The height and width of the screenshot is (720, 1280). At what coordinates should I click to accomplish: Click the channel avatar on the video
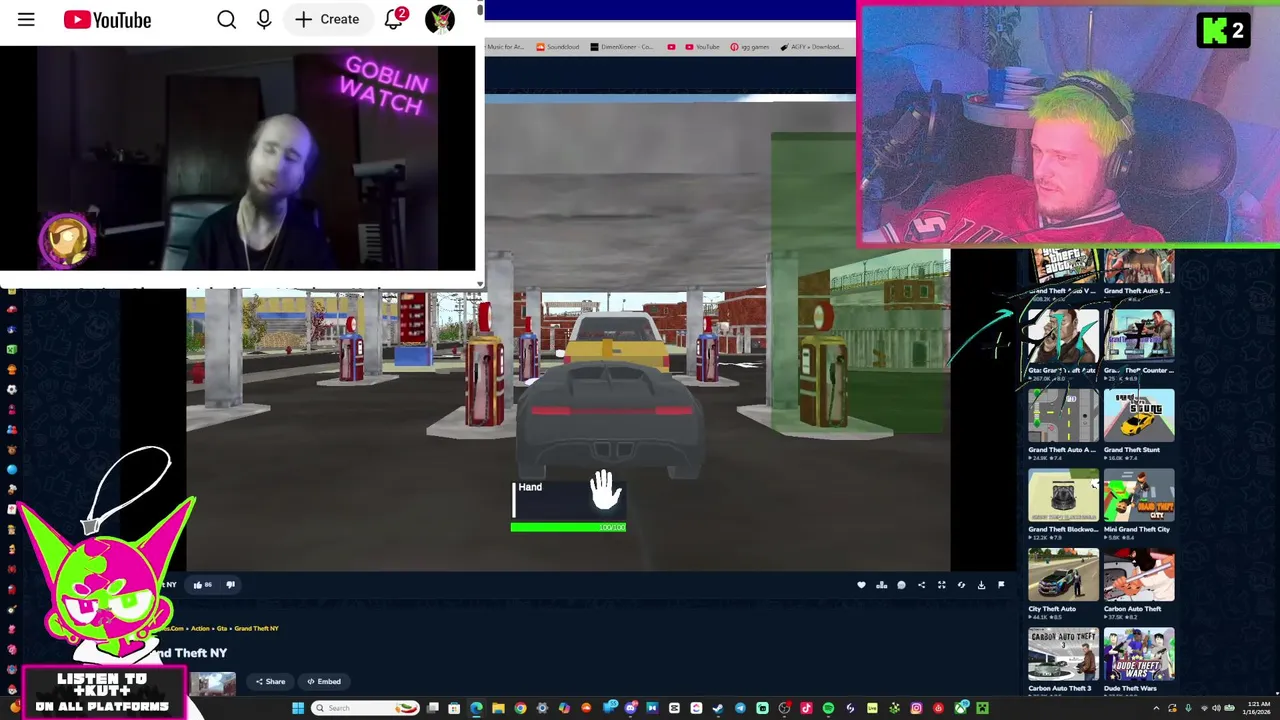68,240
